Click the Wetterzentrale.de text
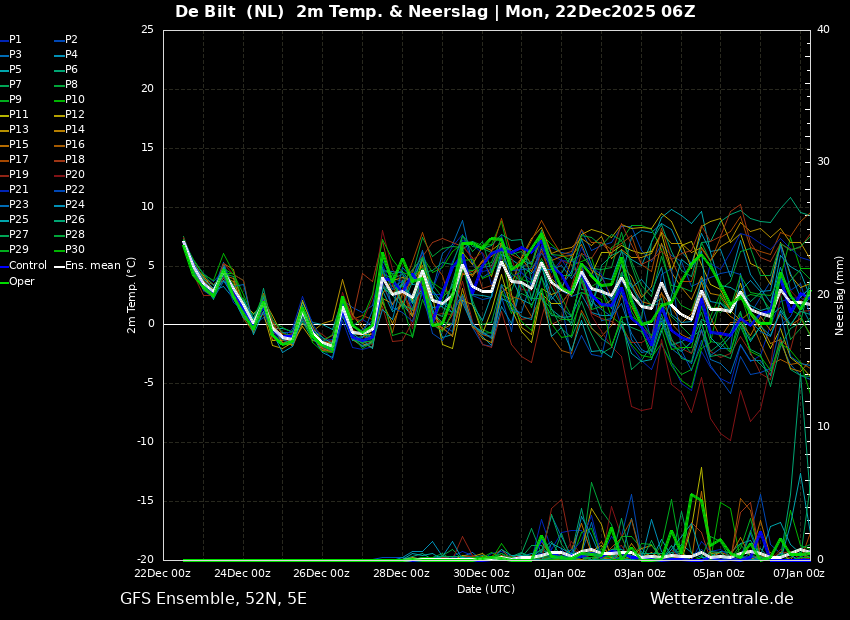 [721, 599]
